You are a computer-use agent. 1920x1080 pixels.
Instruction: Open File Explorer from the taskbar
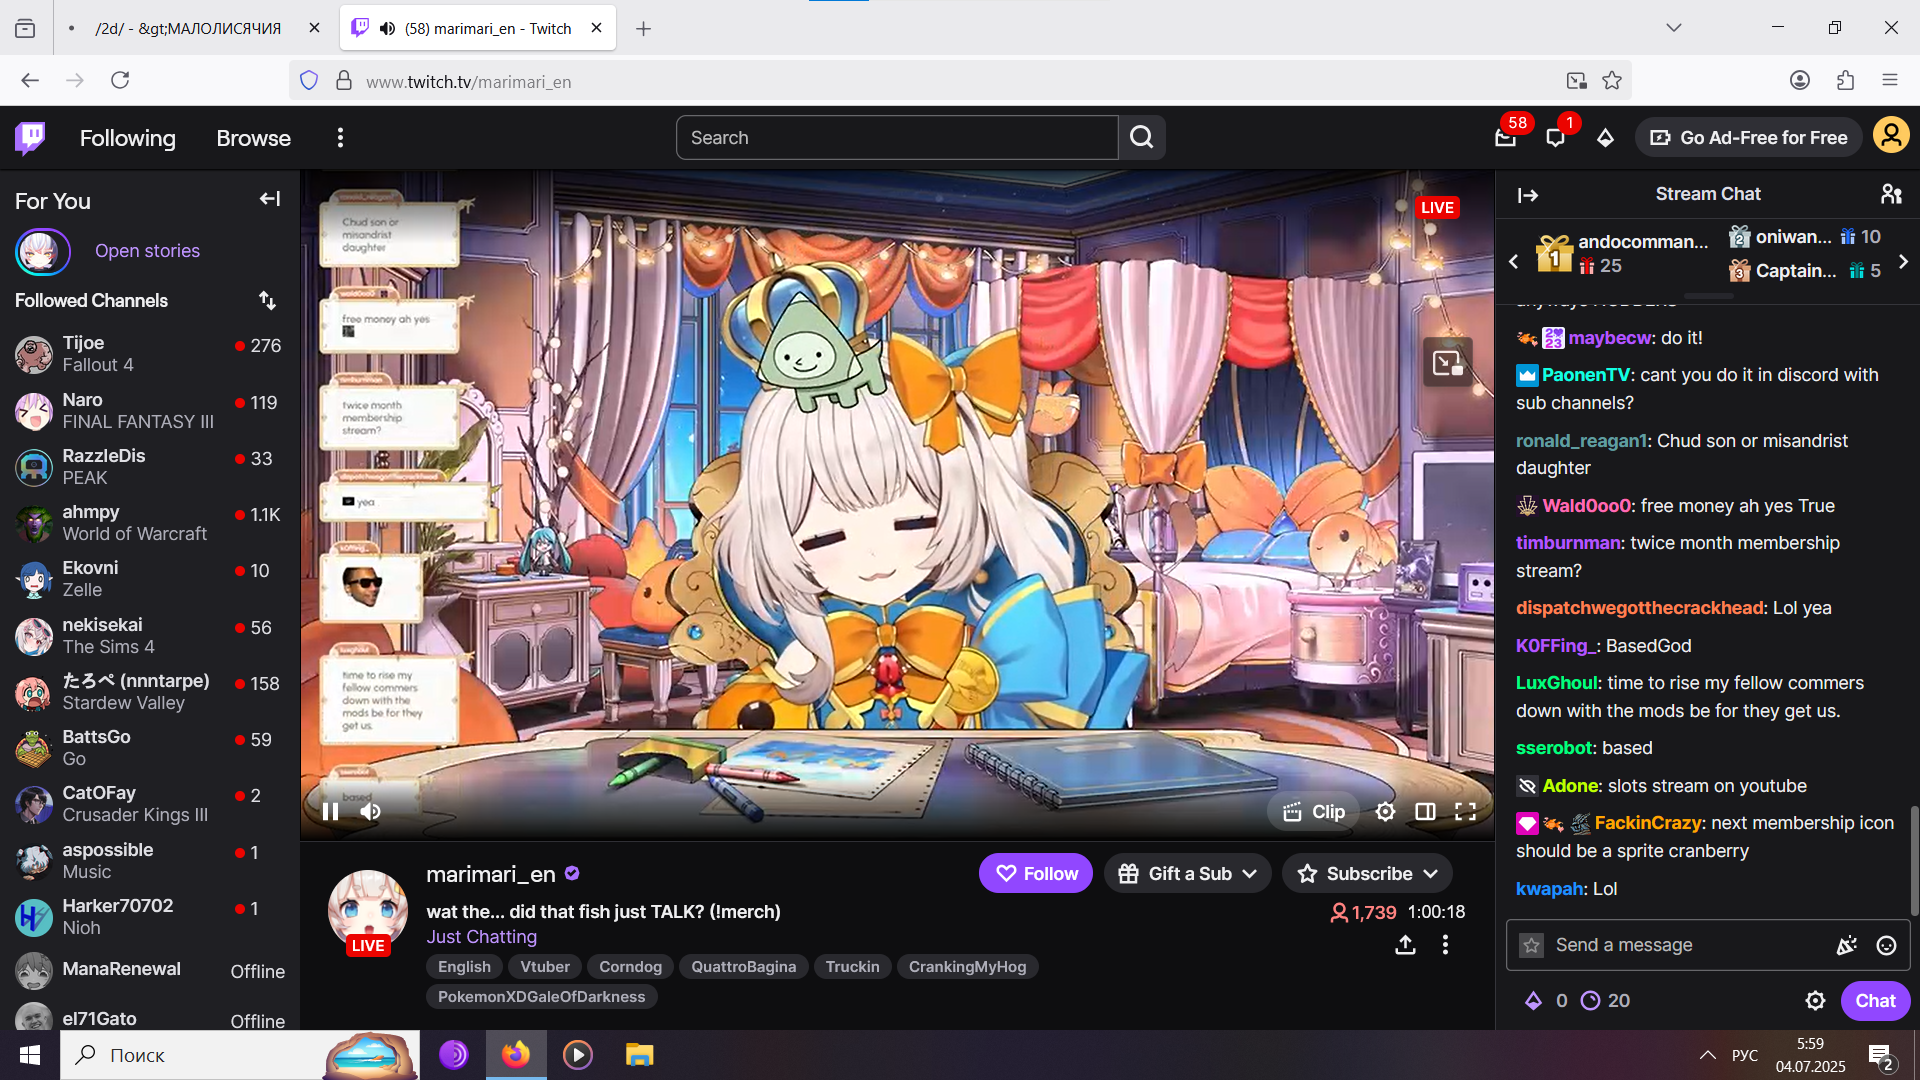639,1055
